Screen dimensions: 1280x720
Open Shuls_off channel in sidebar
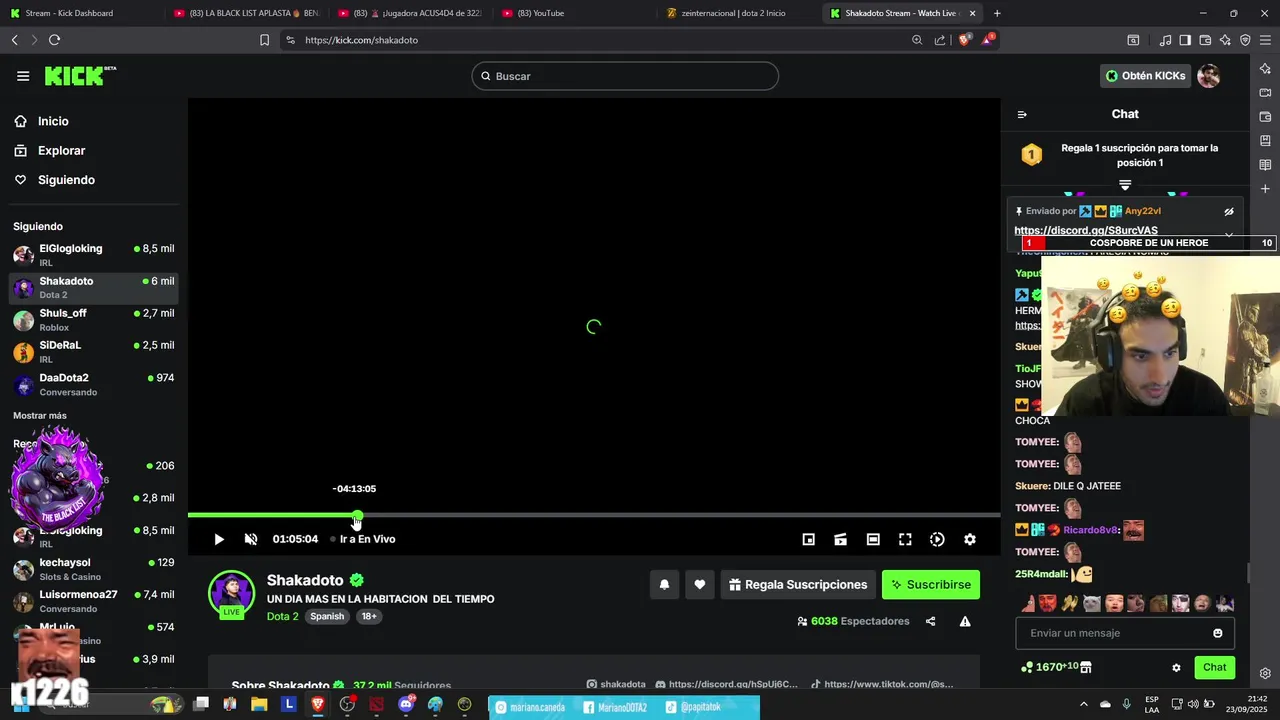94,320
